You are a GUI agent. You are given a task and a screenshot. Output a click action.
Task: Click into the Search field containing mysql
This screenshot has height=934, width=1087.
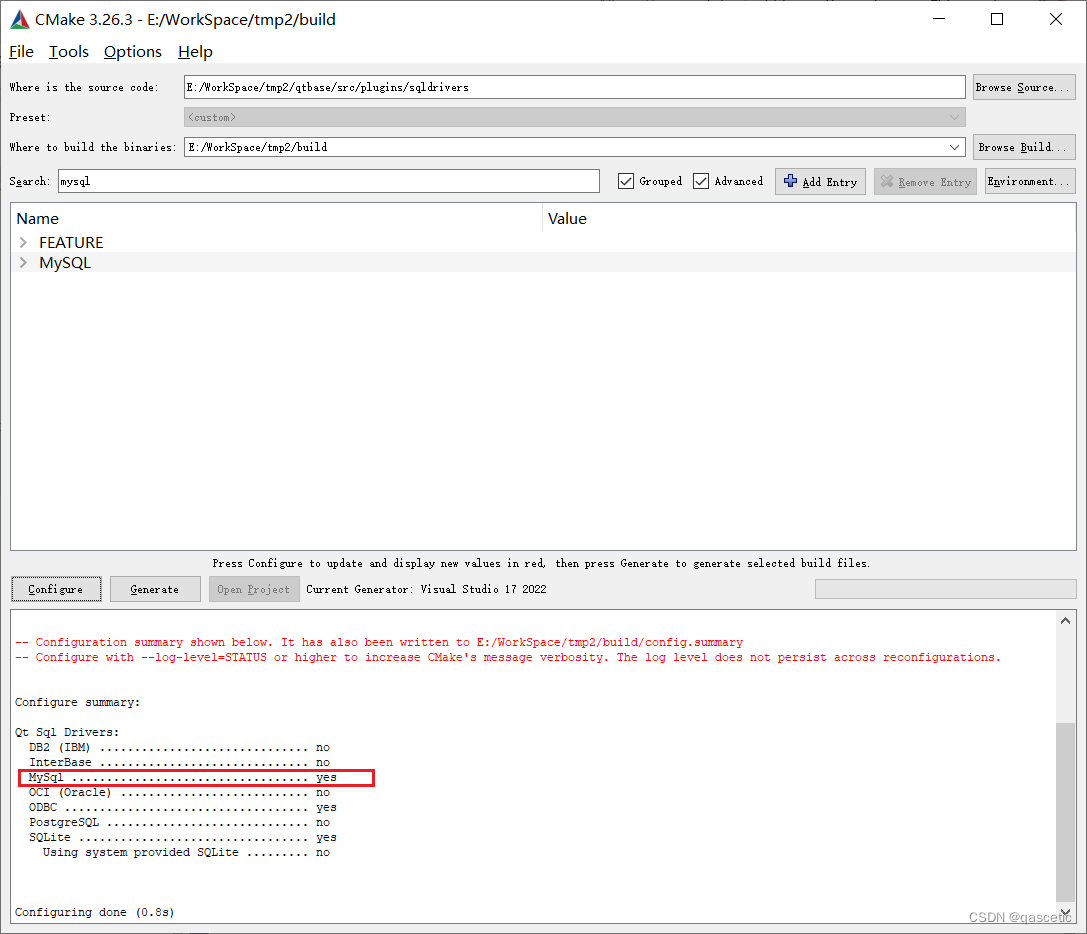329,181
